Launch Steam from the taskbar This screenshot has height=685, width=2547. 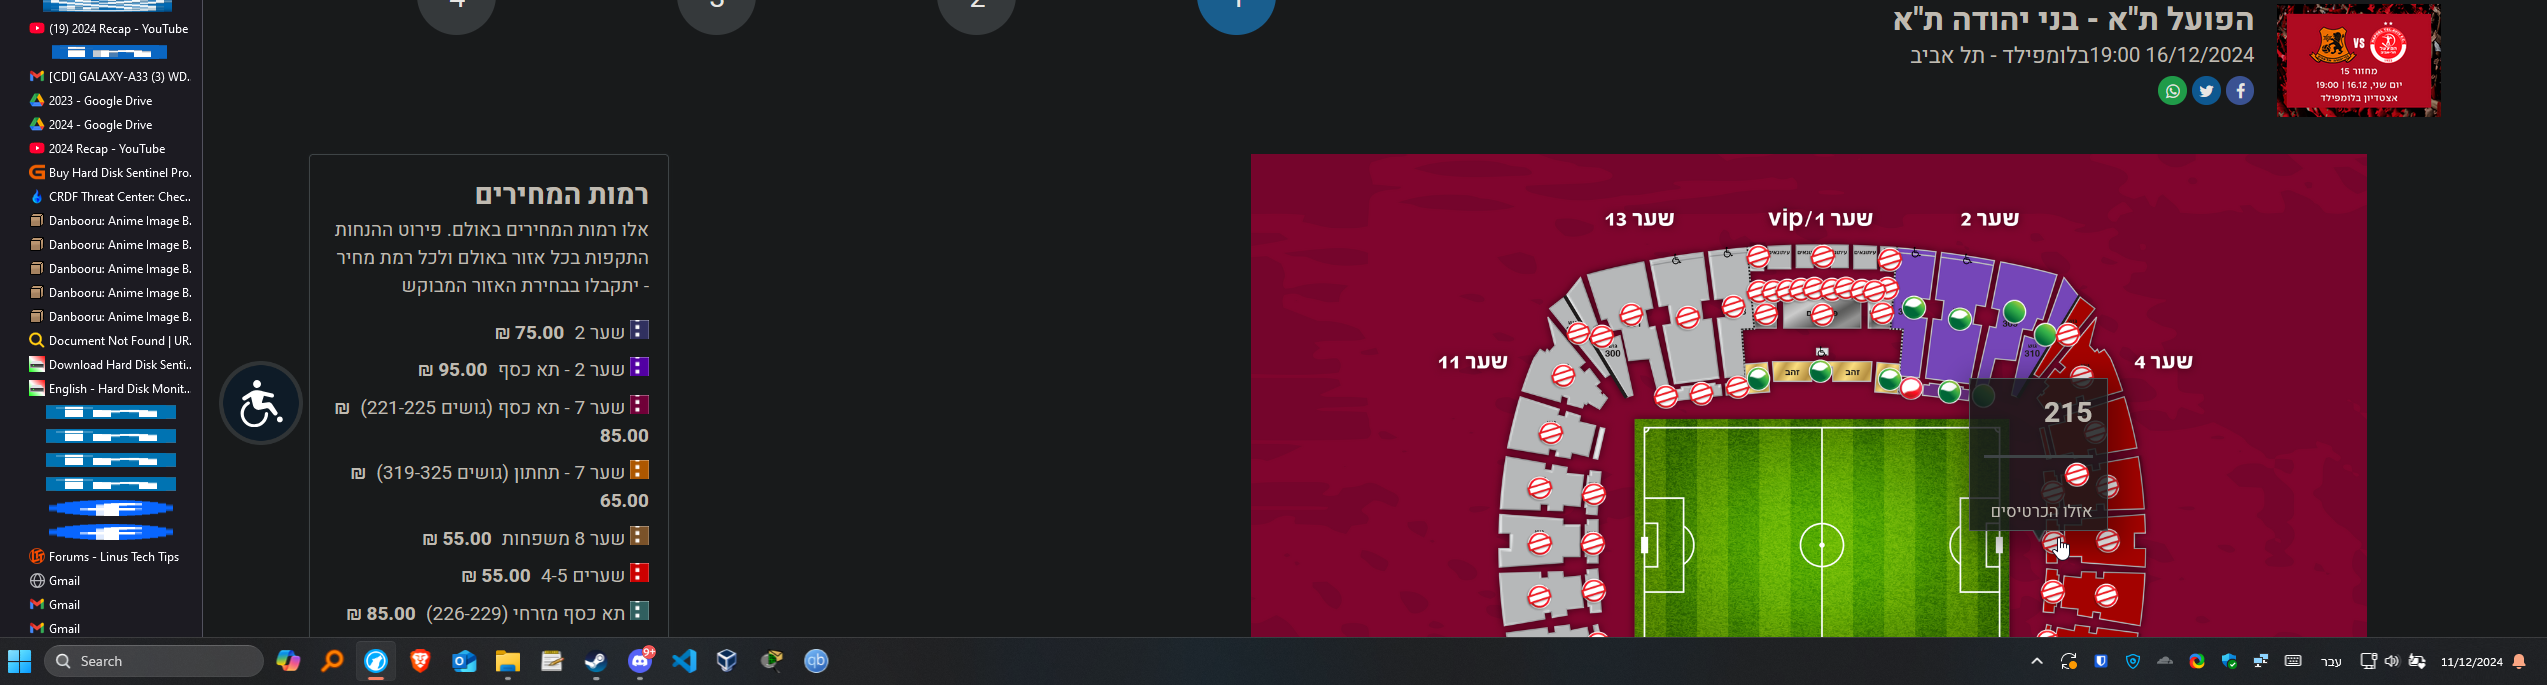pos(596,661)
